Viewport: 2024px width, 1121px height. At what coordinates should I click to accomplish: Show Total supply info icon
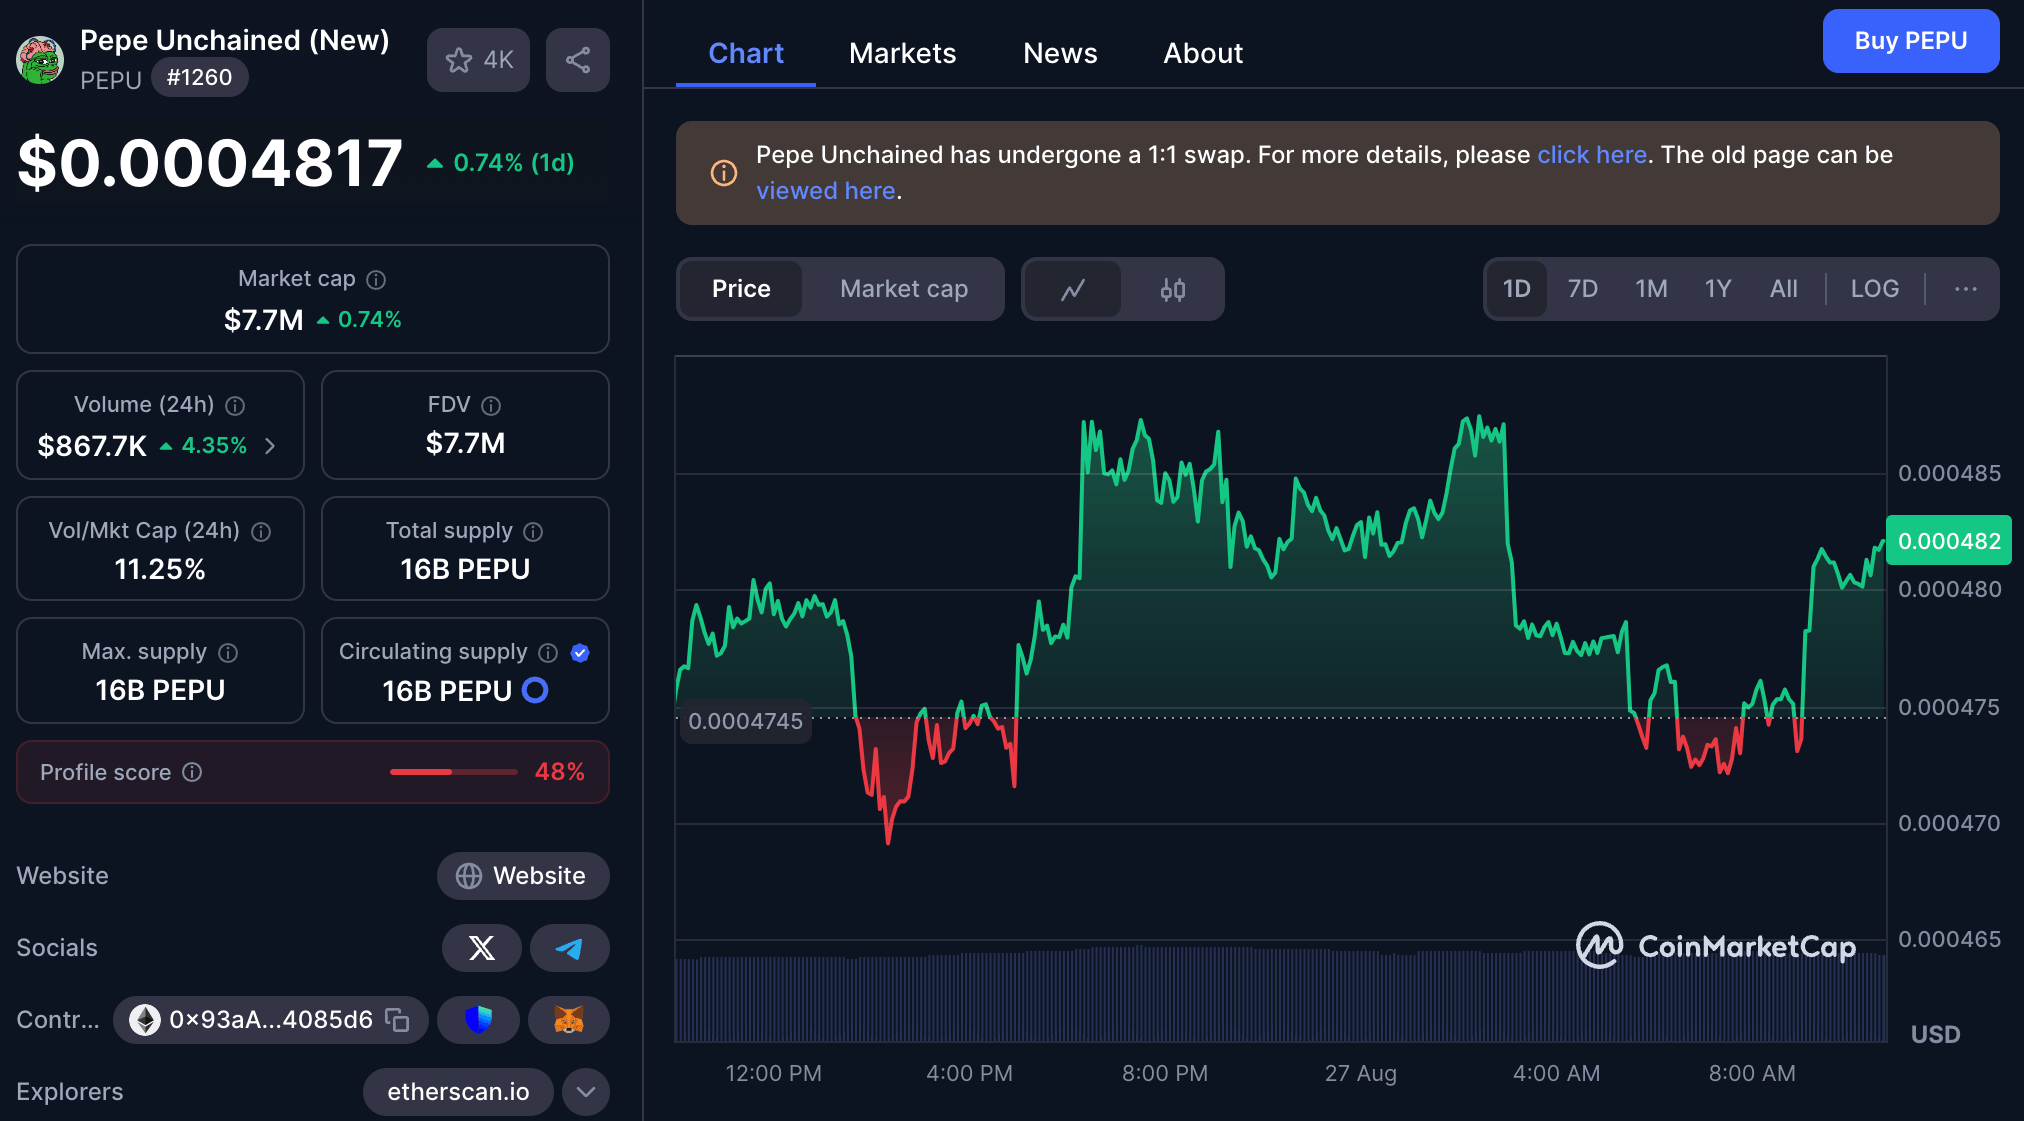[x=533, y=532]
